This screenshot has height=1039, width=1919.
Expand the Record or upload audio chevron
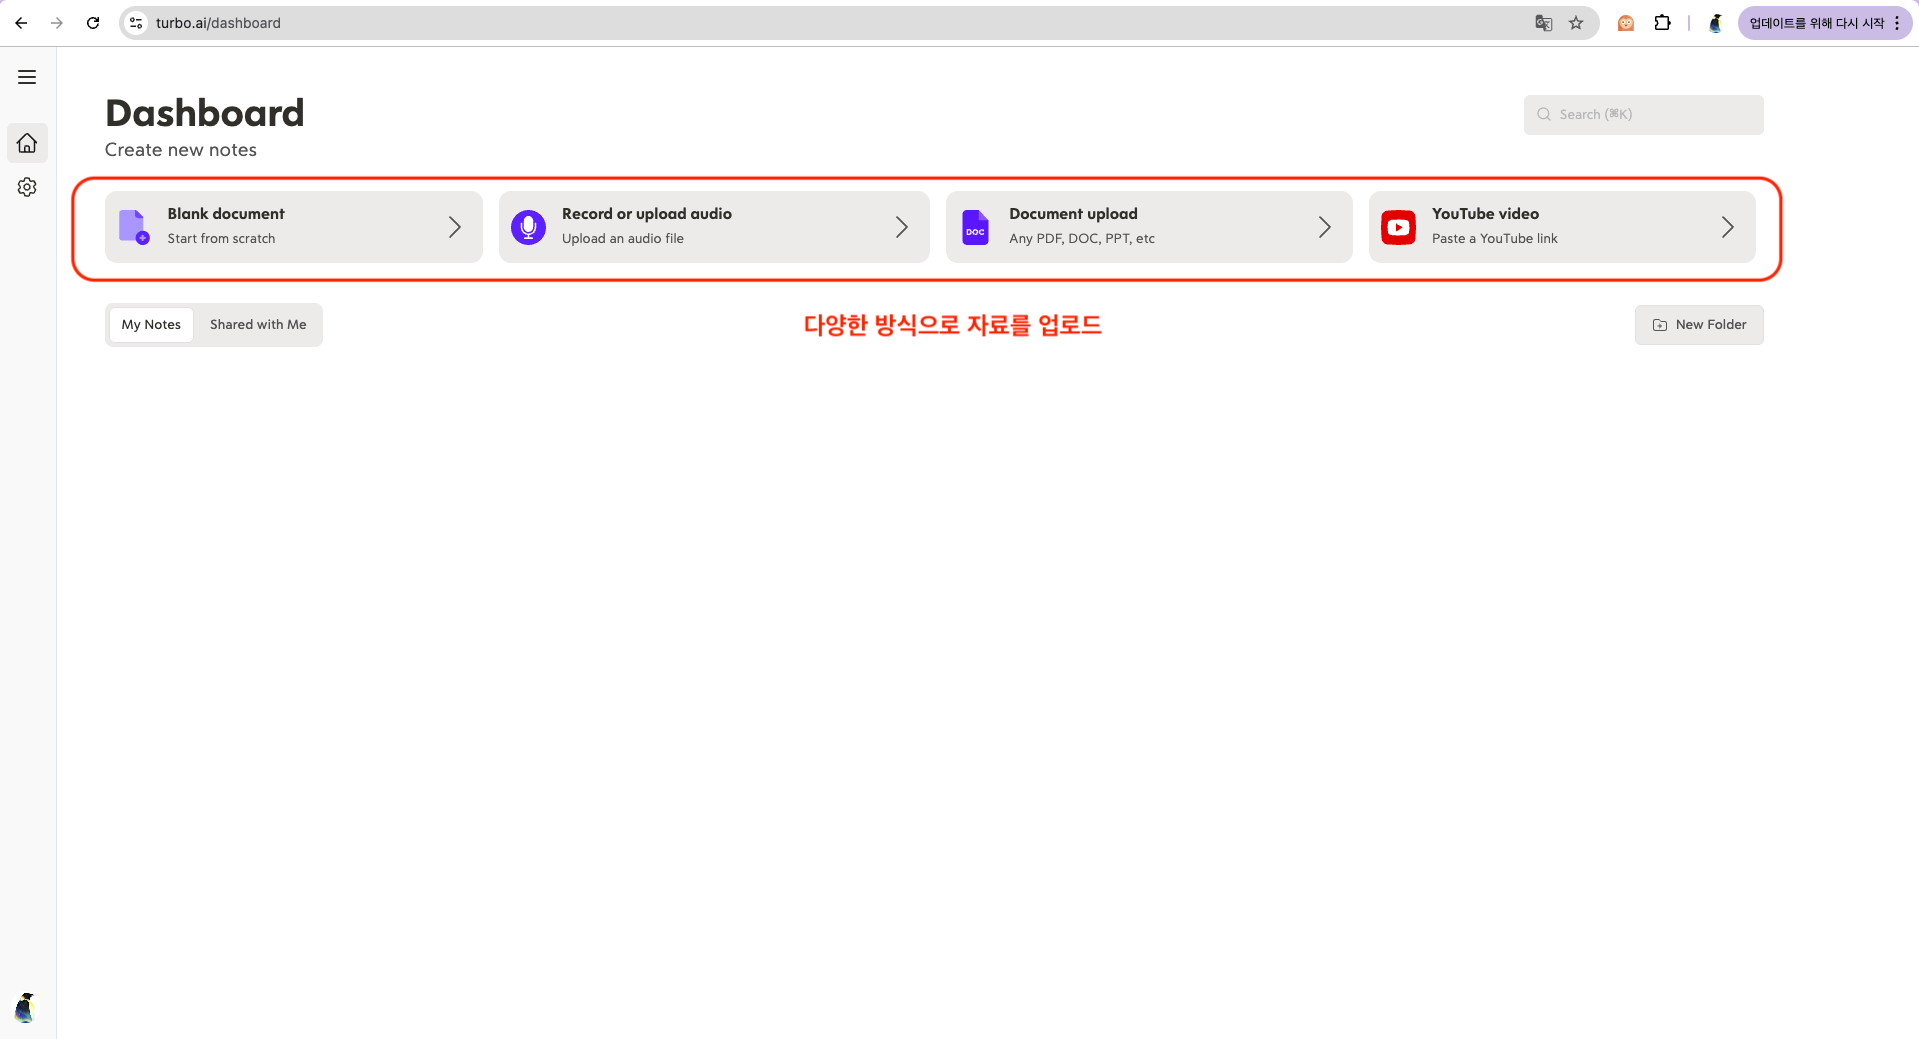pos(901,227)
